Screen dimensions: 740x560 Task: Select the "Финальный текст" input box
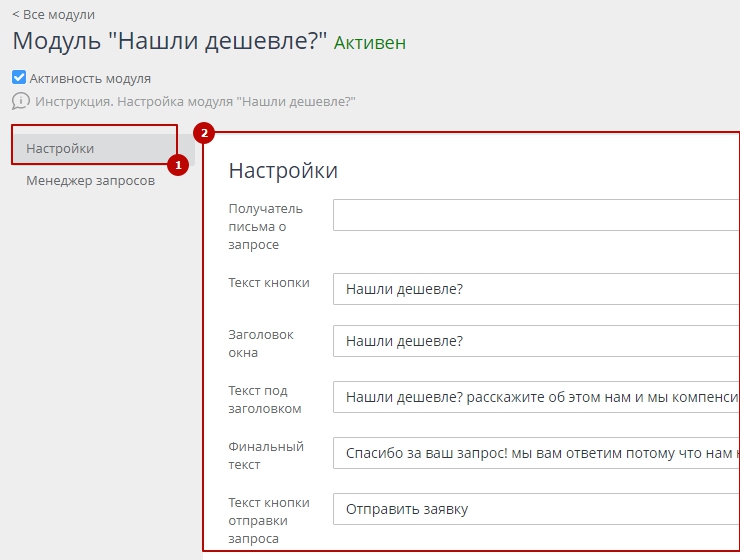pyautogui.click(x=536, y=453)
